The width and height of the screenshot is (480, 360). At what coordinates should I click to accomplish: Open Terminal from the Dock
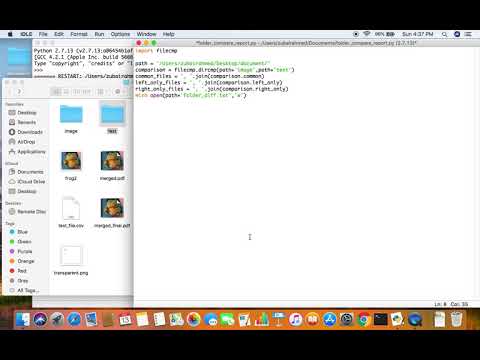pyautogui.click(x=381, y=319)
